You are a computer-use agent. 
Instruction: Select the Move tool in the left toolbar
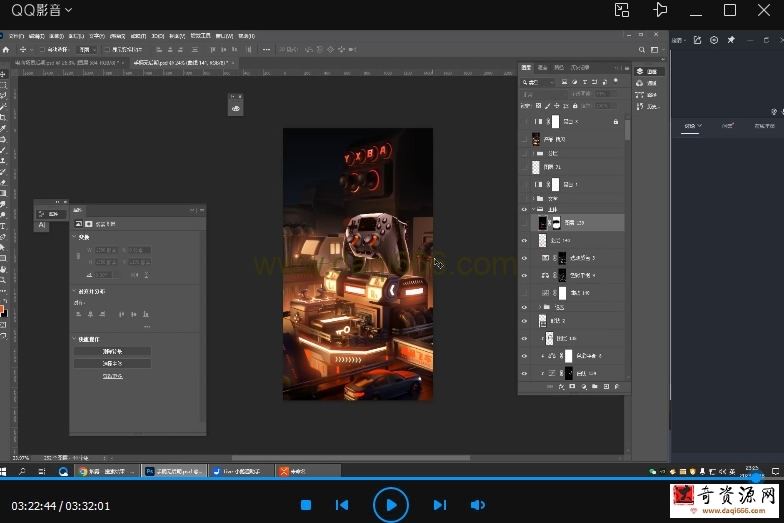pos(3,74)
